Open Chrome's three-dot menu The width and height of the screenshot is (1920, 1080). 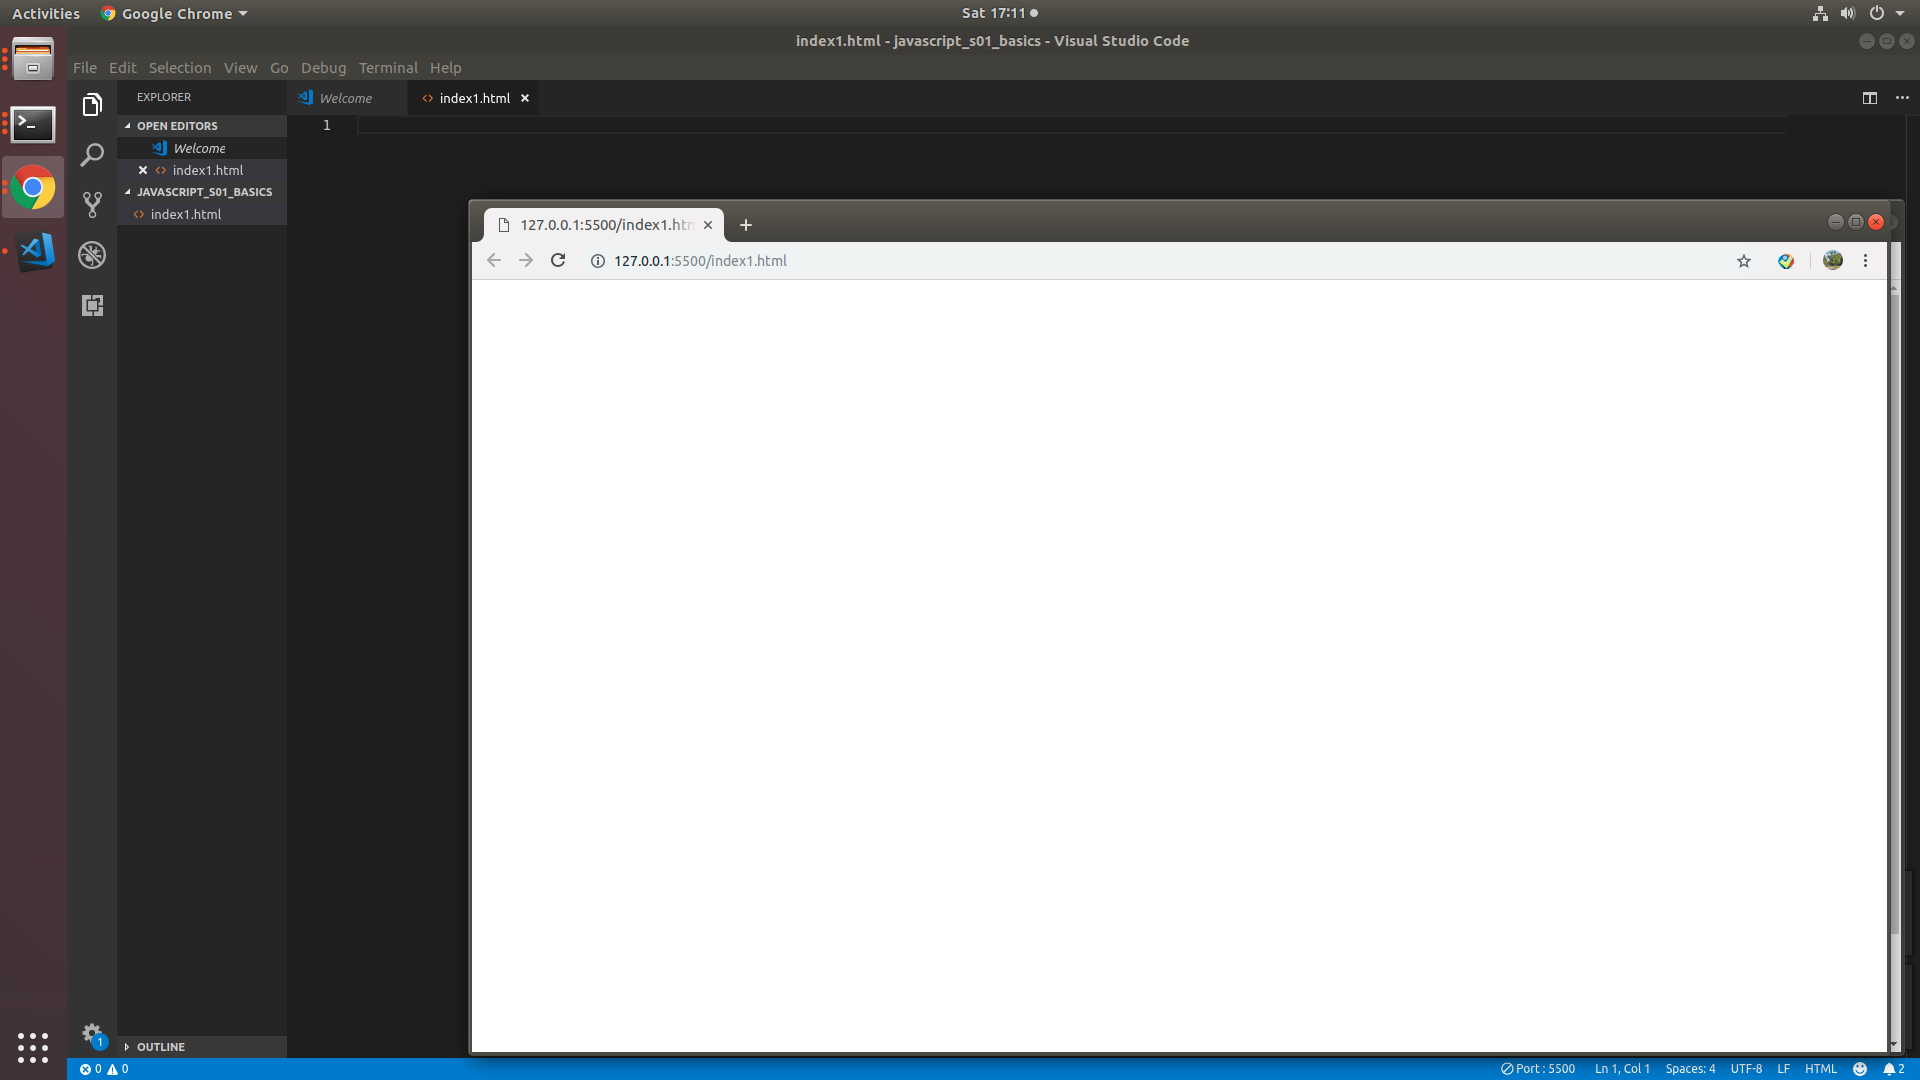(1865, 260)
